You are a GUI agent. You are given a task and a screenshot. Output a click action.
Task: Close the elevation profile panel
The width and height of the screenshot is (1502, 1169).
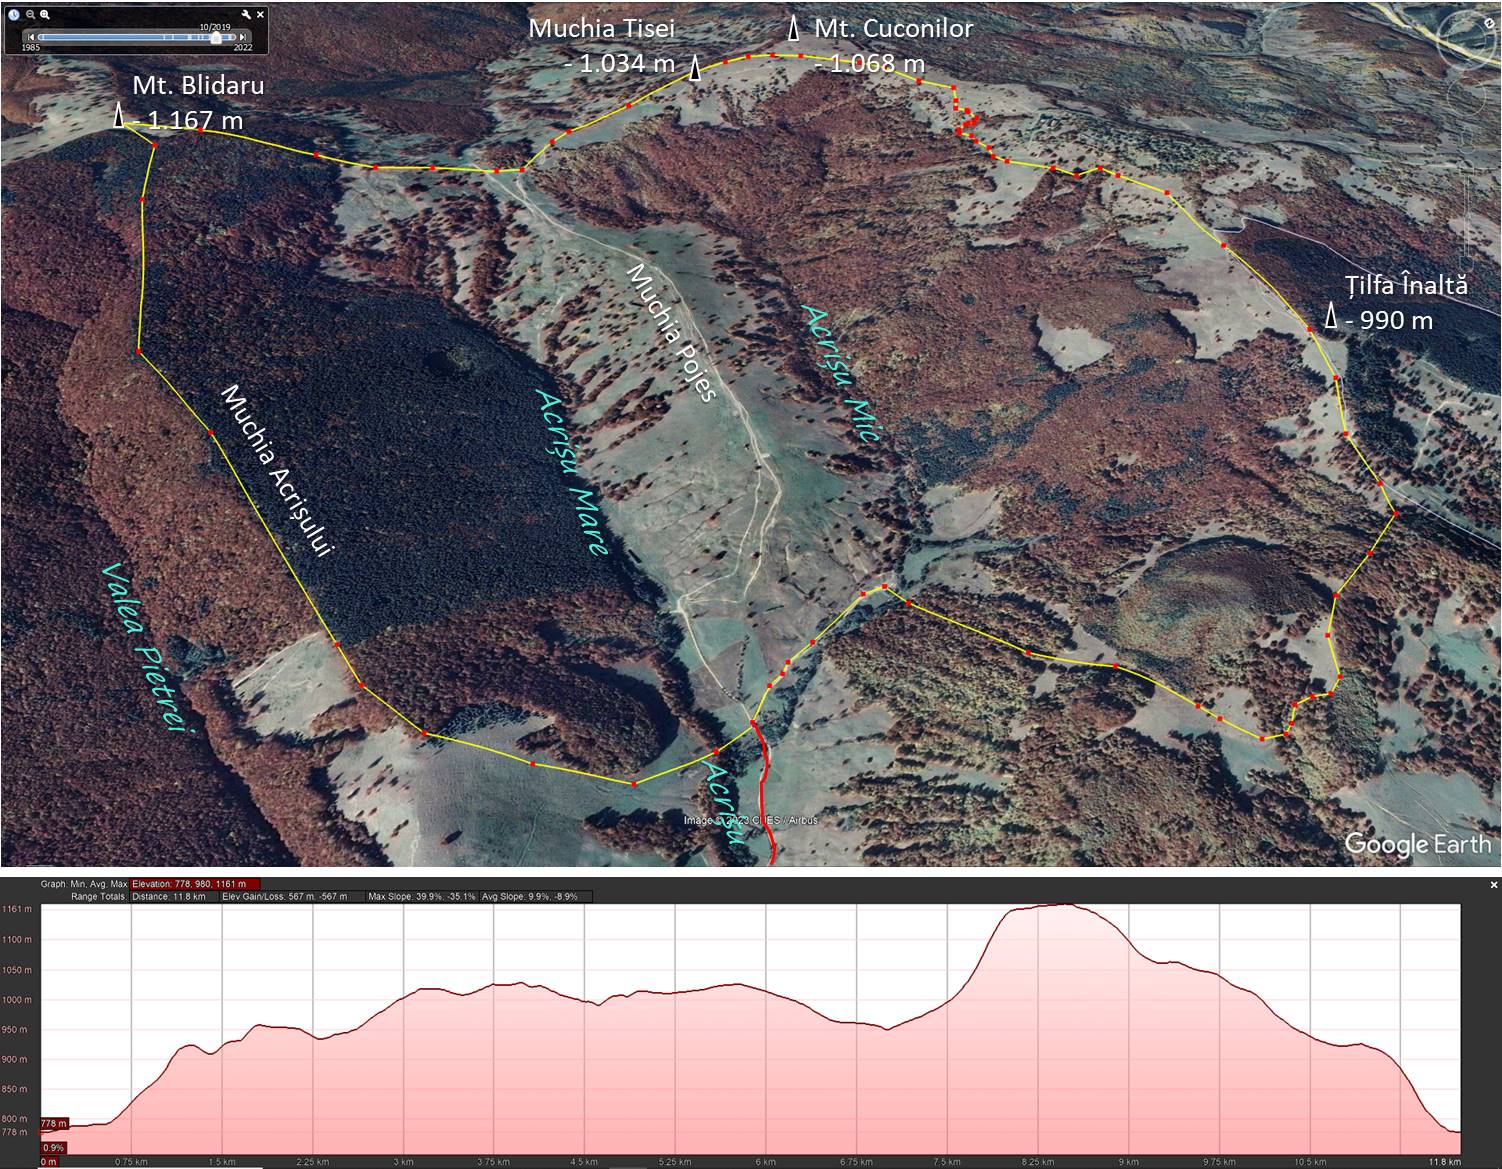click(1494, 885)
